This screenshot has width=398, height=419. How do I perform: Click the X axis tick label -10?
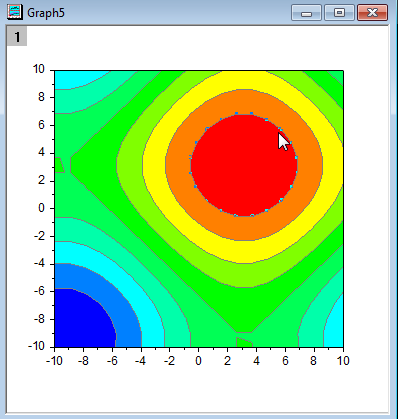point(54,361)
